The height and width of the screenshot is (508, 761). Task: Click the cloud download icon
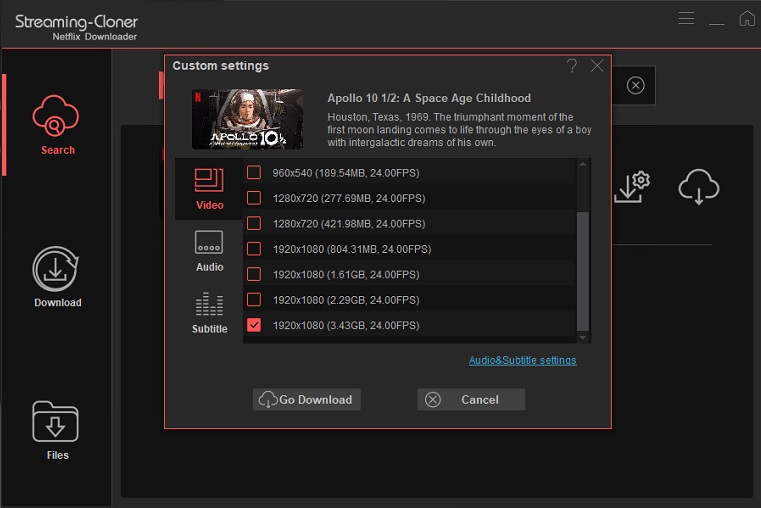tap(698, 187)
